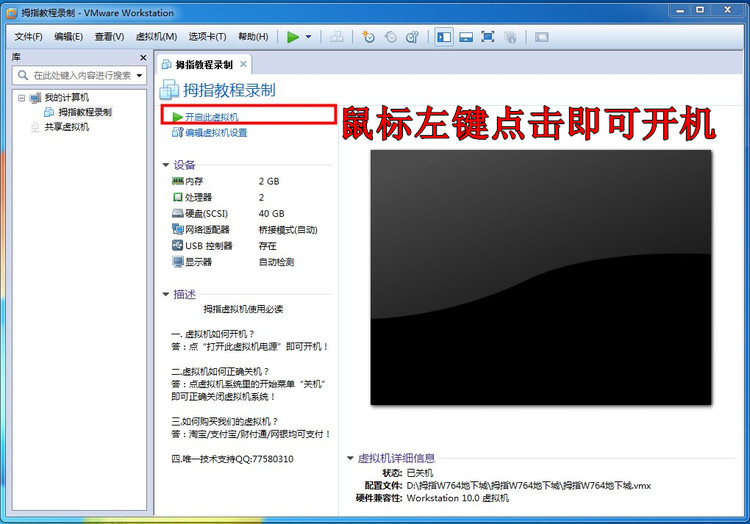Click the Unity mode toolbar icon

(x=510, y=37)
